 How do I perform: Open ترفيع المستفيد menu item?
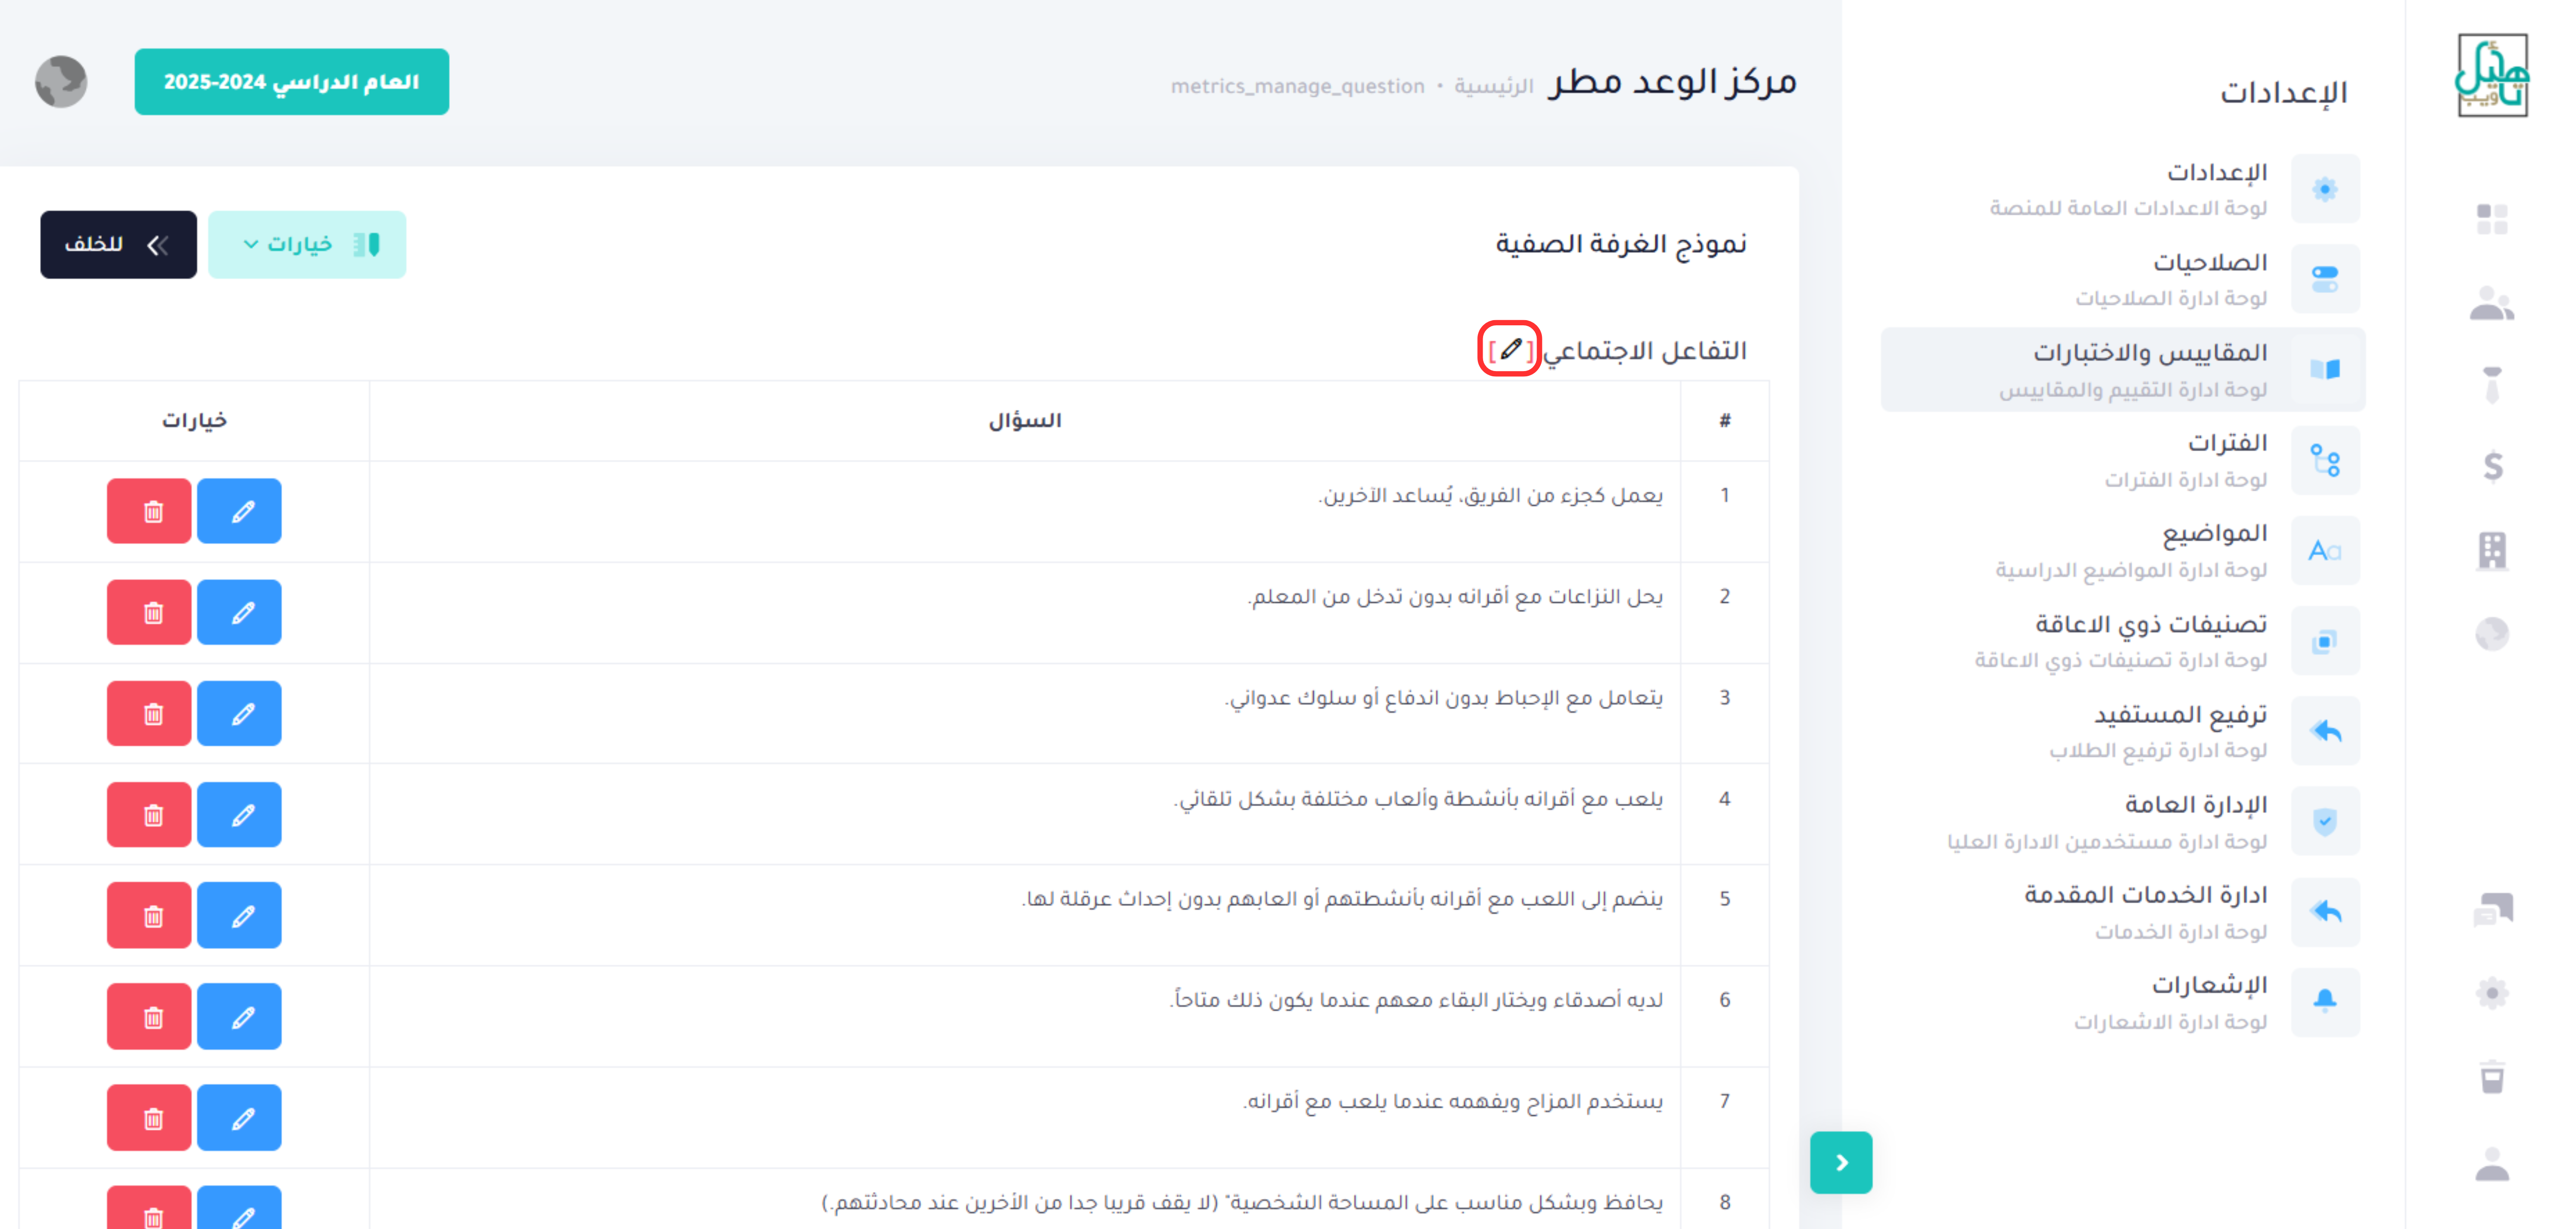click(x=2123, y=731)
